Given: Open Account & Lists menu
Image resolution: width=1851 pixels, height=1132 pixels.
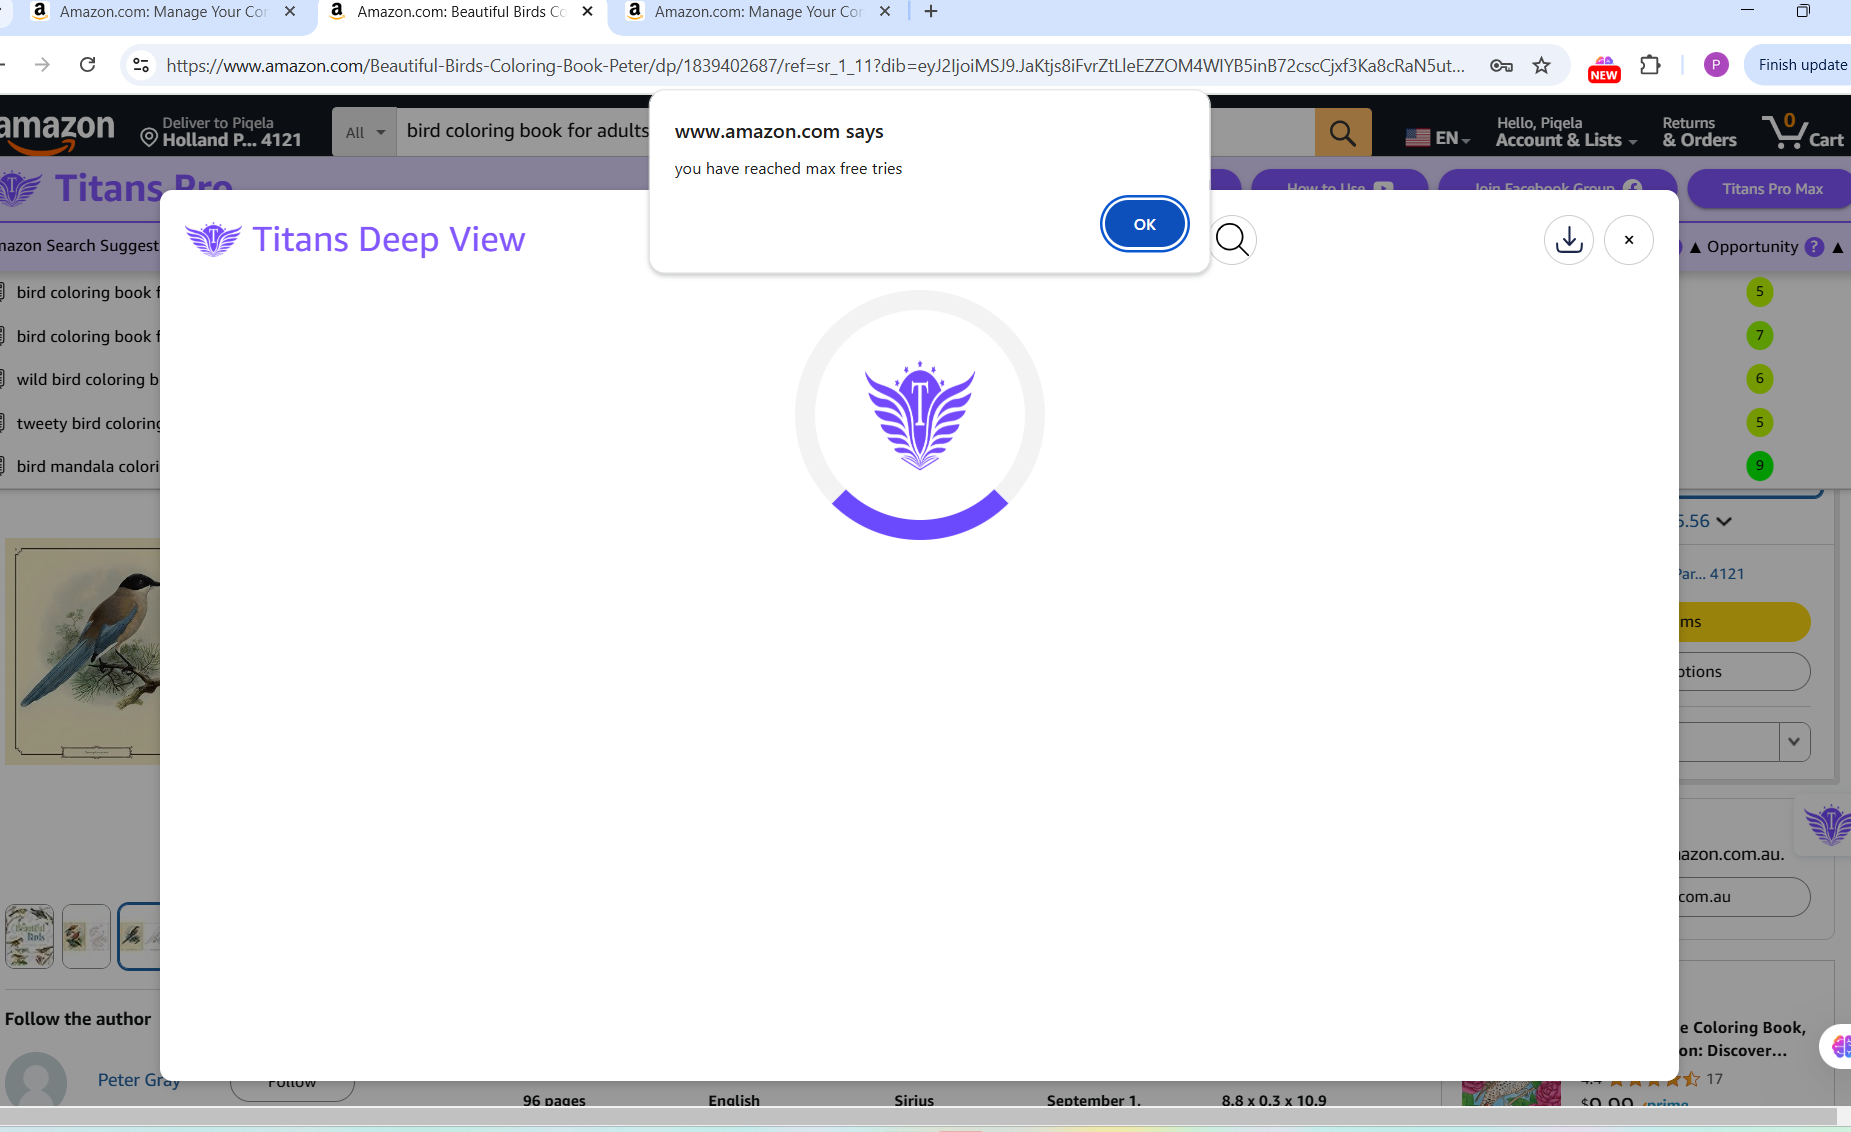Looking at the screenshot, I should 1566,132.
